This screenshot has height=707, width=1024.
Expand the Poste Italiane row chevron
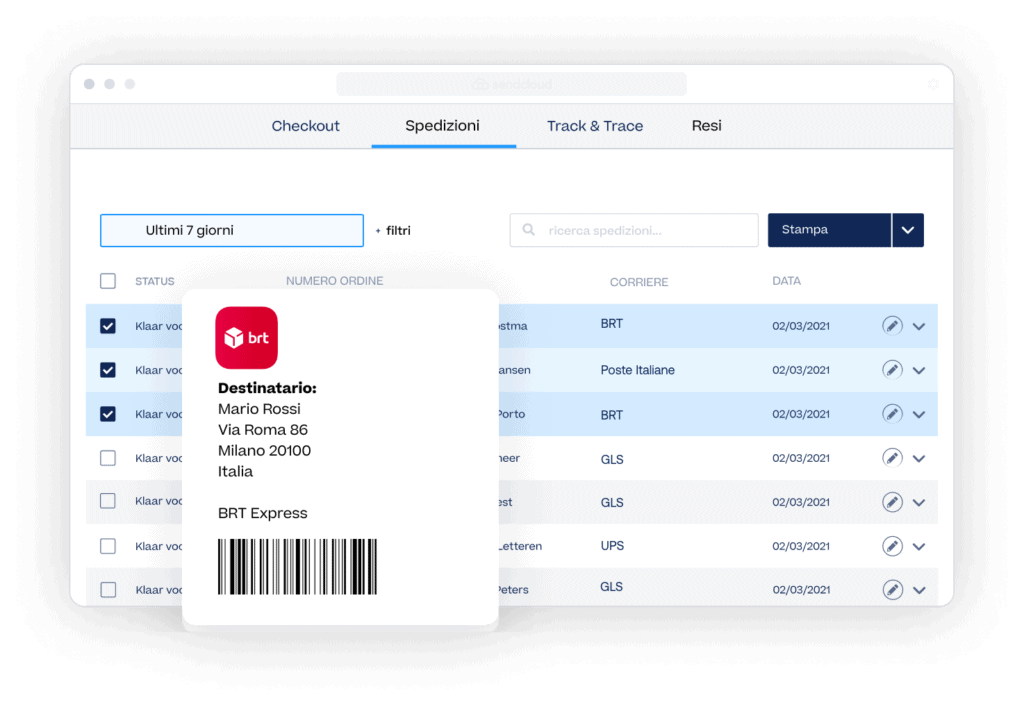919,370
